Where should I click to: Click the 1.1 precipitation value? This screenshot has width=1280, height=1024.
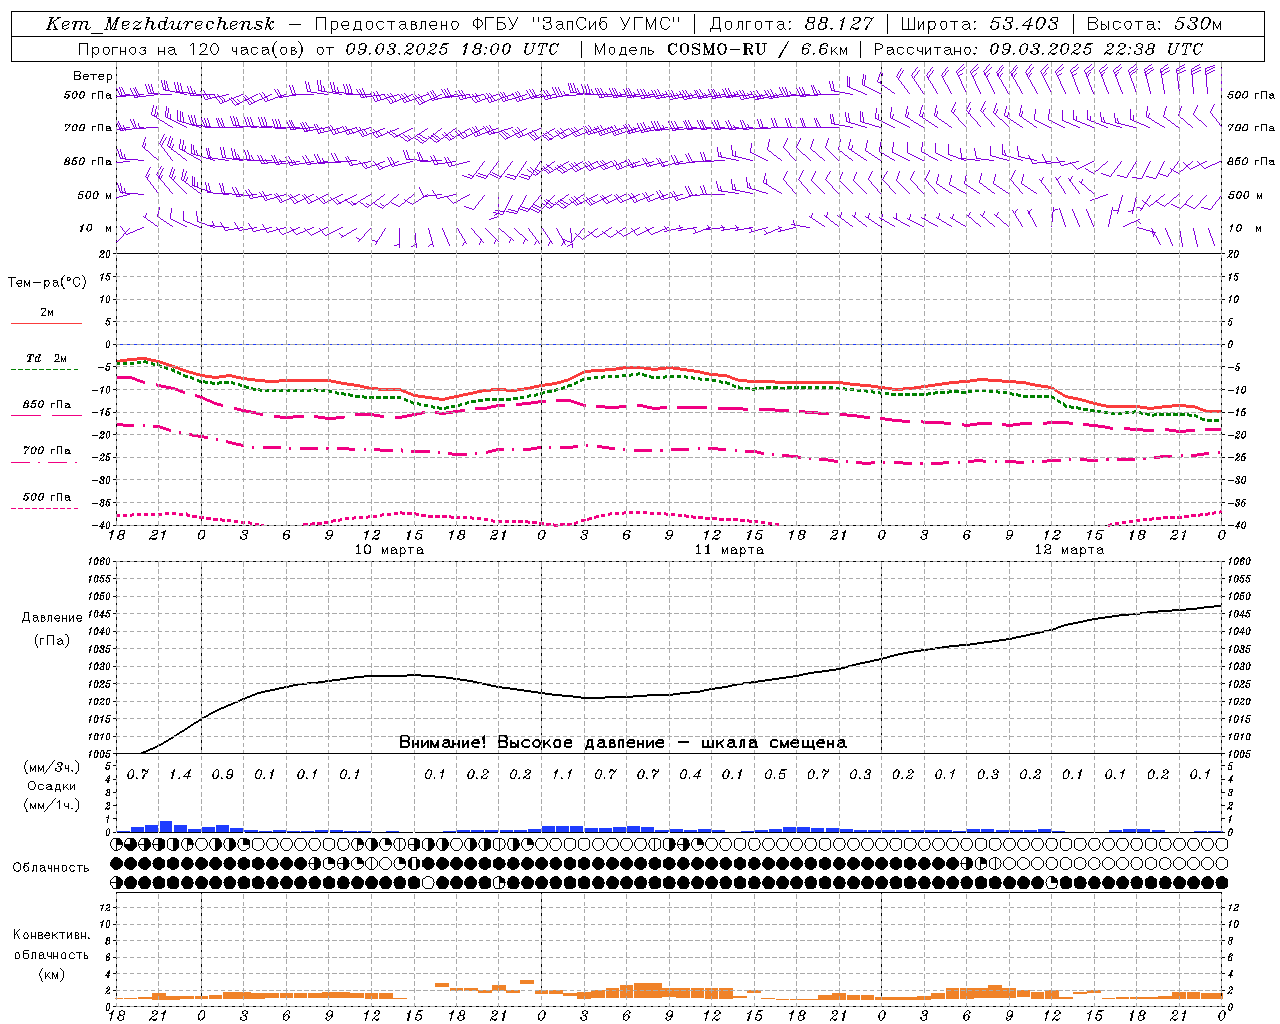tap(562, 775)
